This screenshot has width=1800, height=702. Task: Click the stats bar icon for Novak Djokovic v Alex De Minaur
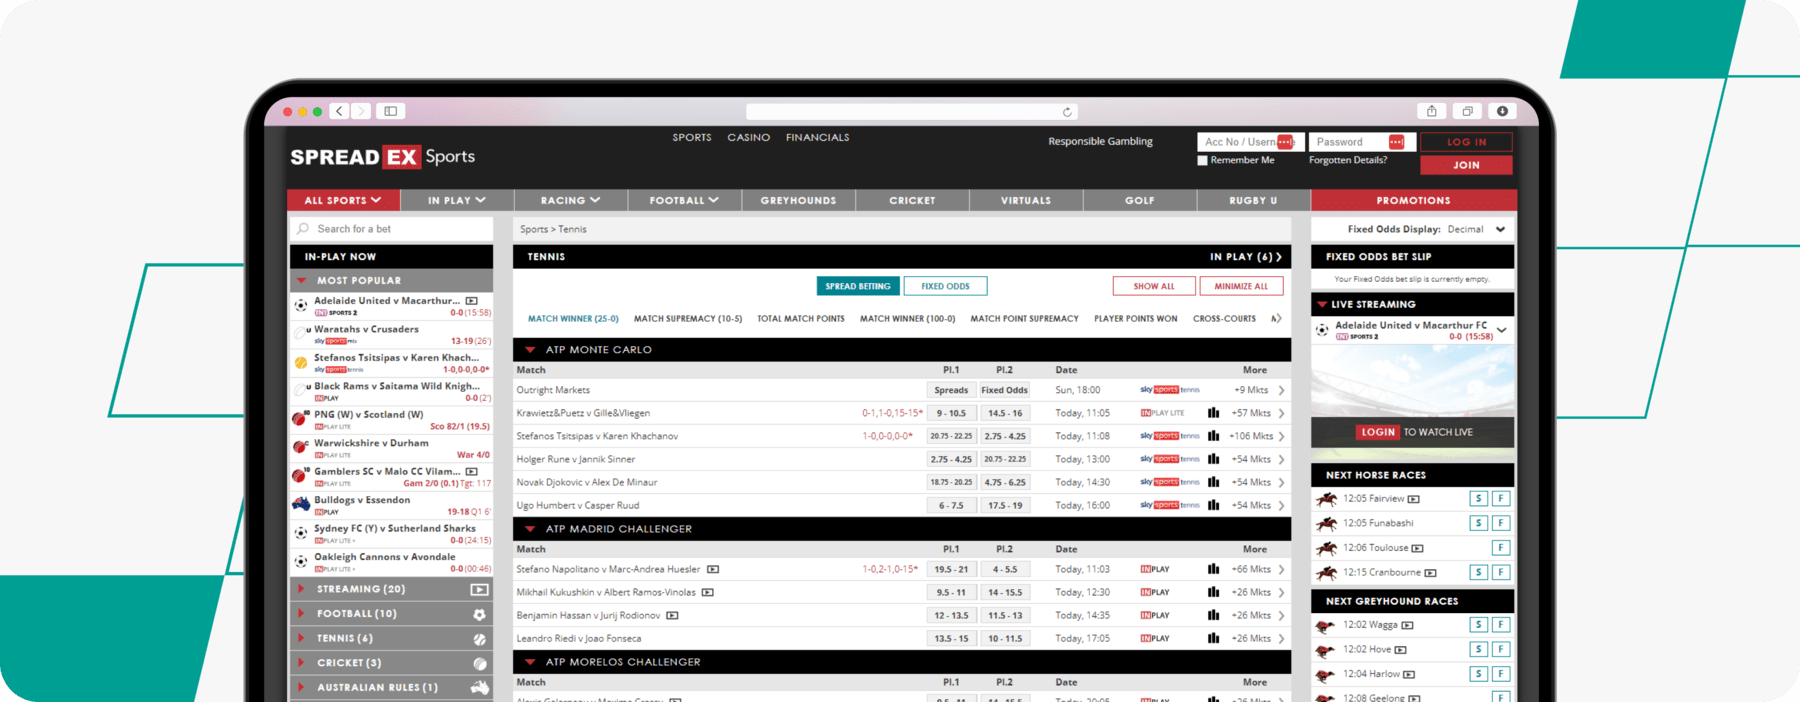pos(1213,482)
